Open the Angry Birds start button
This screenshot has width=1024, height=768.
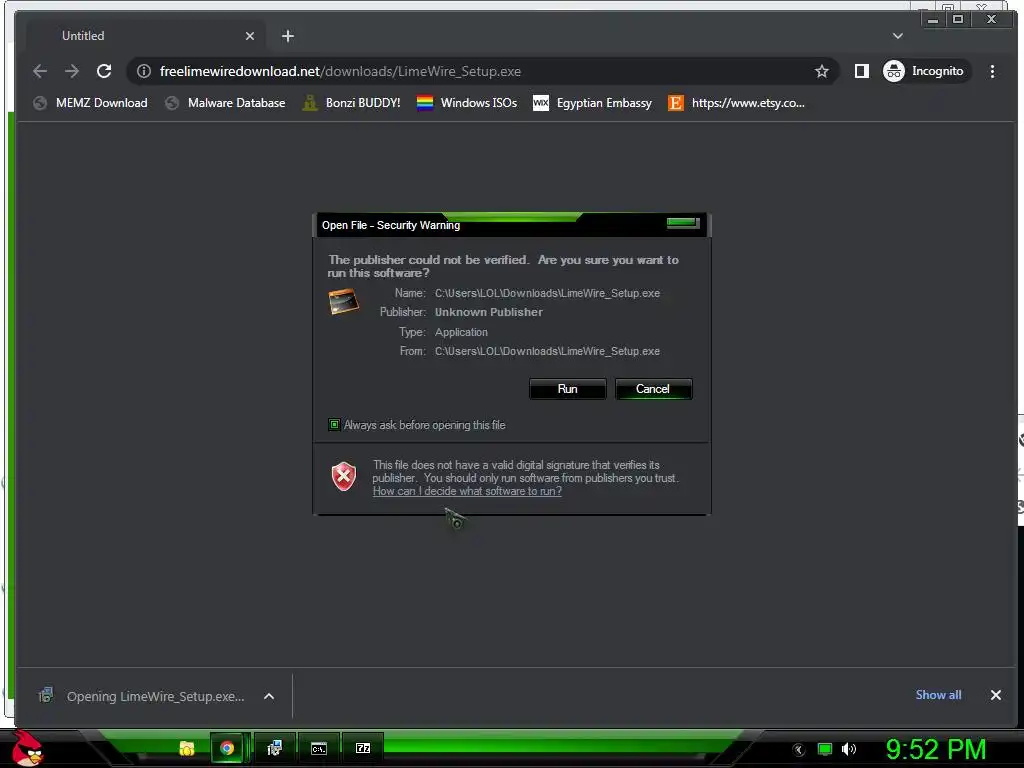pos(27,748)
